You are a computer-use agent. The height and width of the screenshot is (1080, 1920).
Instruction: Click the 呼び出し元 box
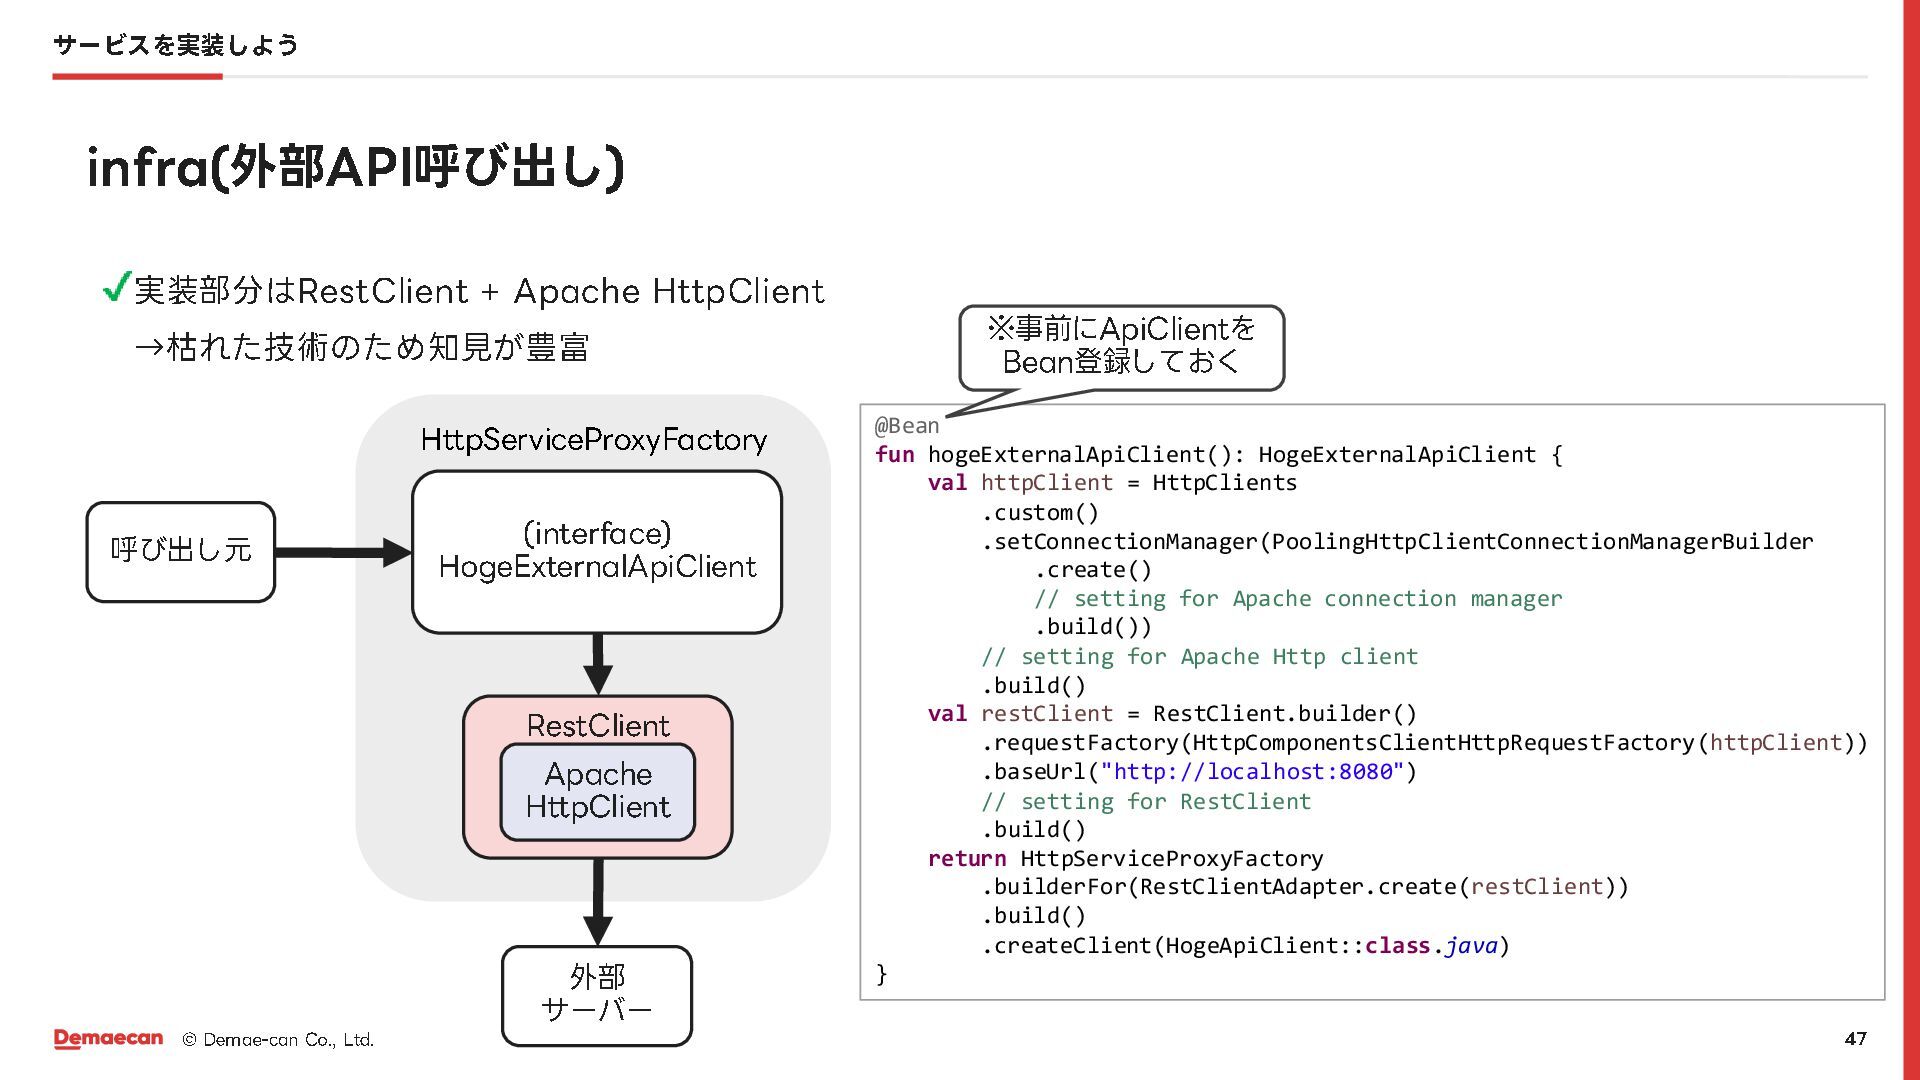[x=181, y=552]
